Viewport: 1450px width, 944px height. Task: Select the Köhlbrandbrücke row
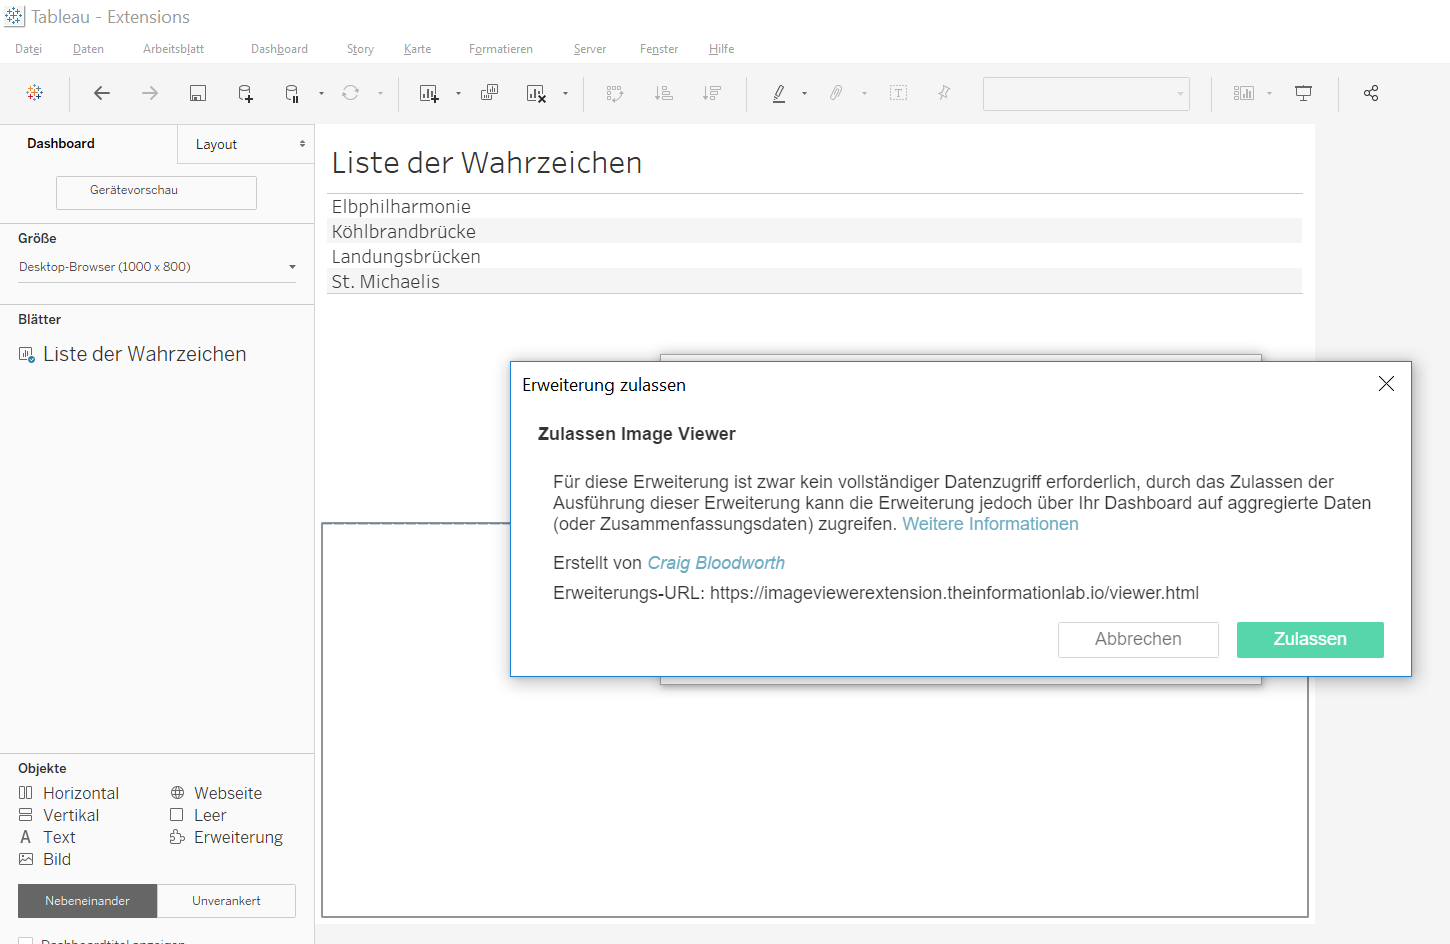[x=814, y=231]
